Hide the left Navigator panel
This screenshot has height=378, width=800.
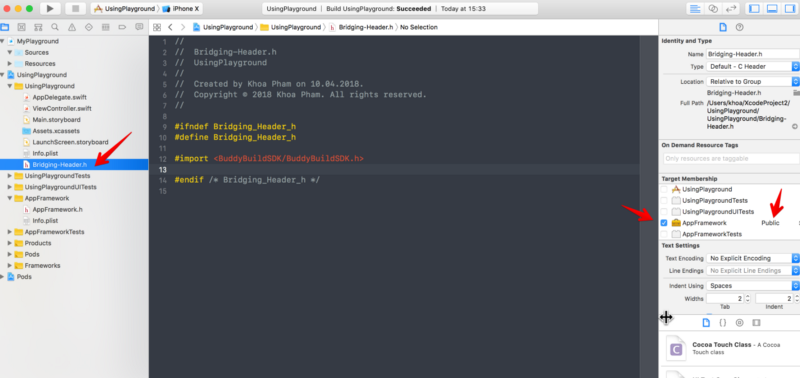(x=755, y=9)
